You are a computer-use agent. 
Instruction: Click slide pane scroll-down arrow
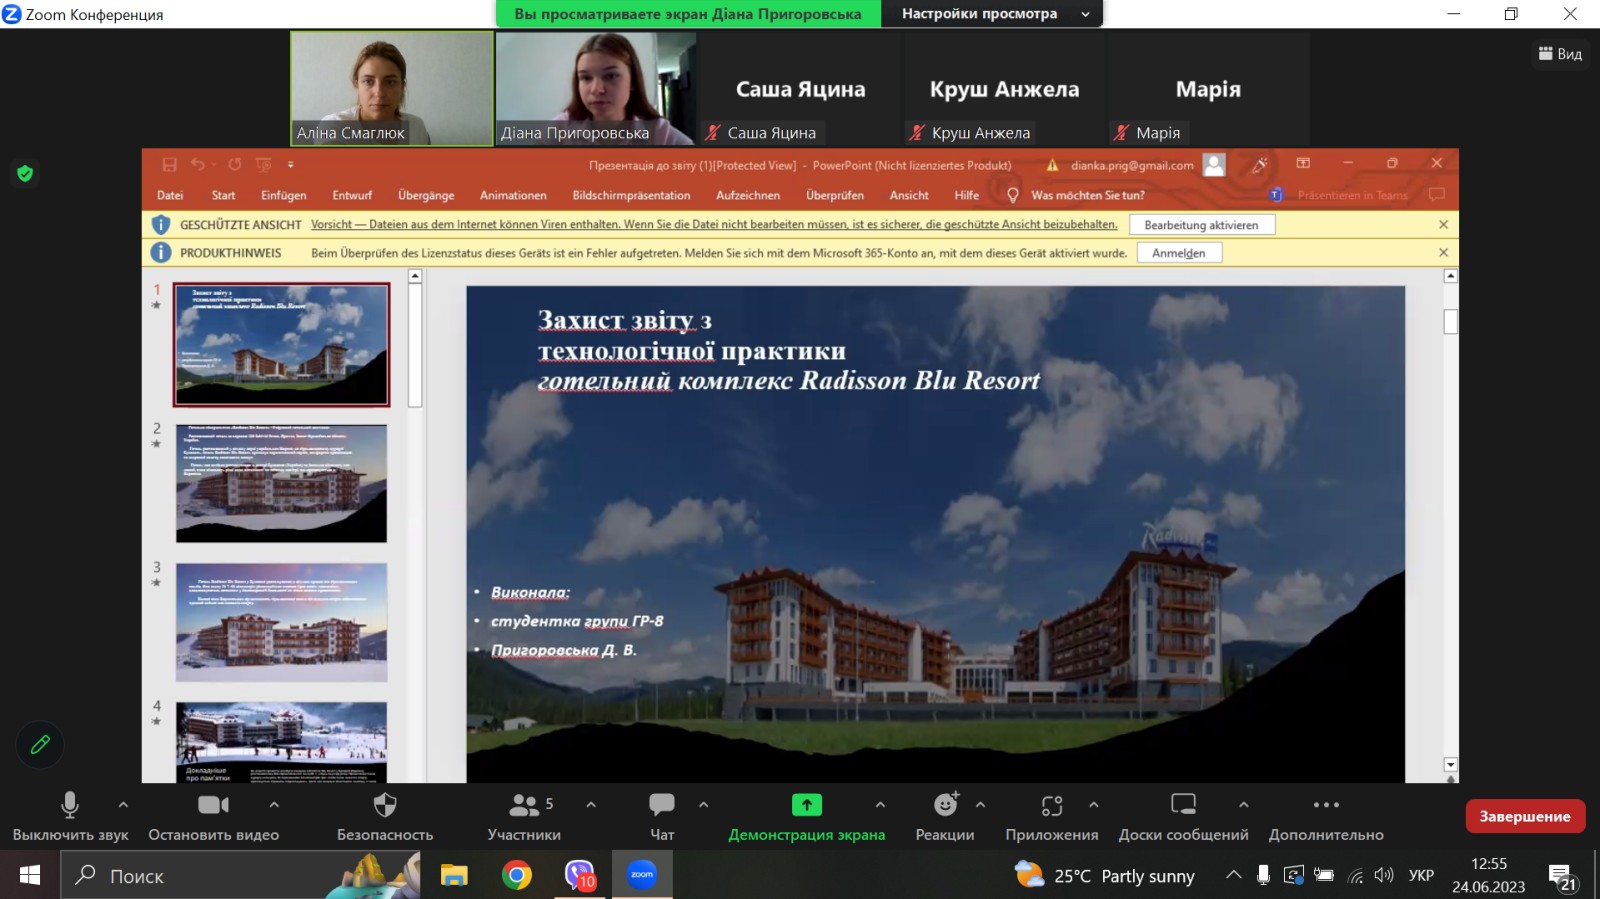pos(1451,765)
